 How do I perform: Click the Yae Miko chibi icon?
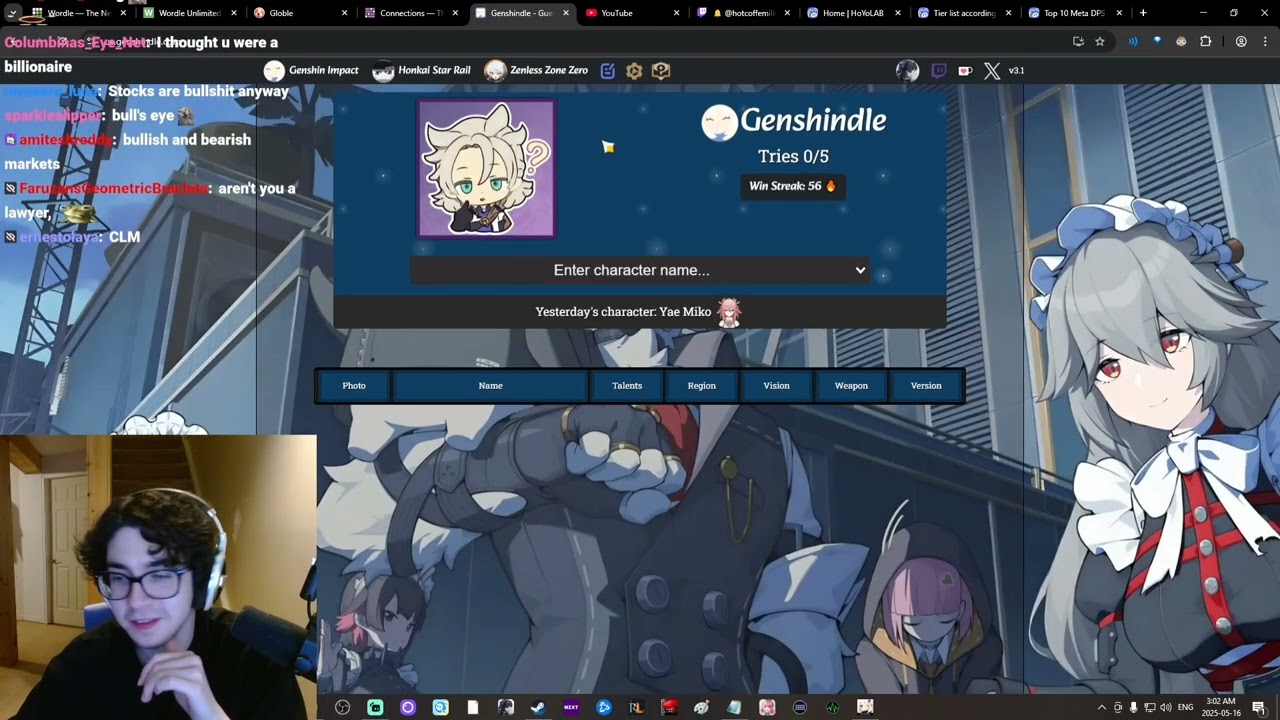click(729, 312)
